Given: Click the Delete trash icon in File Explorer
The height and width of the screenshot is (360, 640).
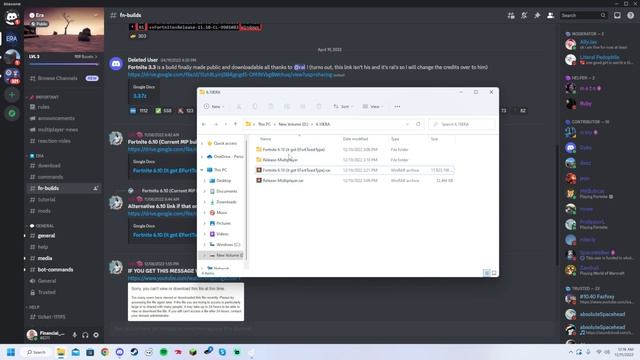Looking at the screenshot, I should [319, 107].
